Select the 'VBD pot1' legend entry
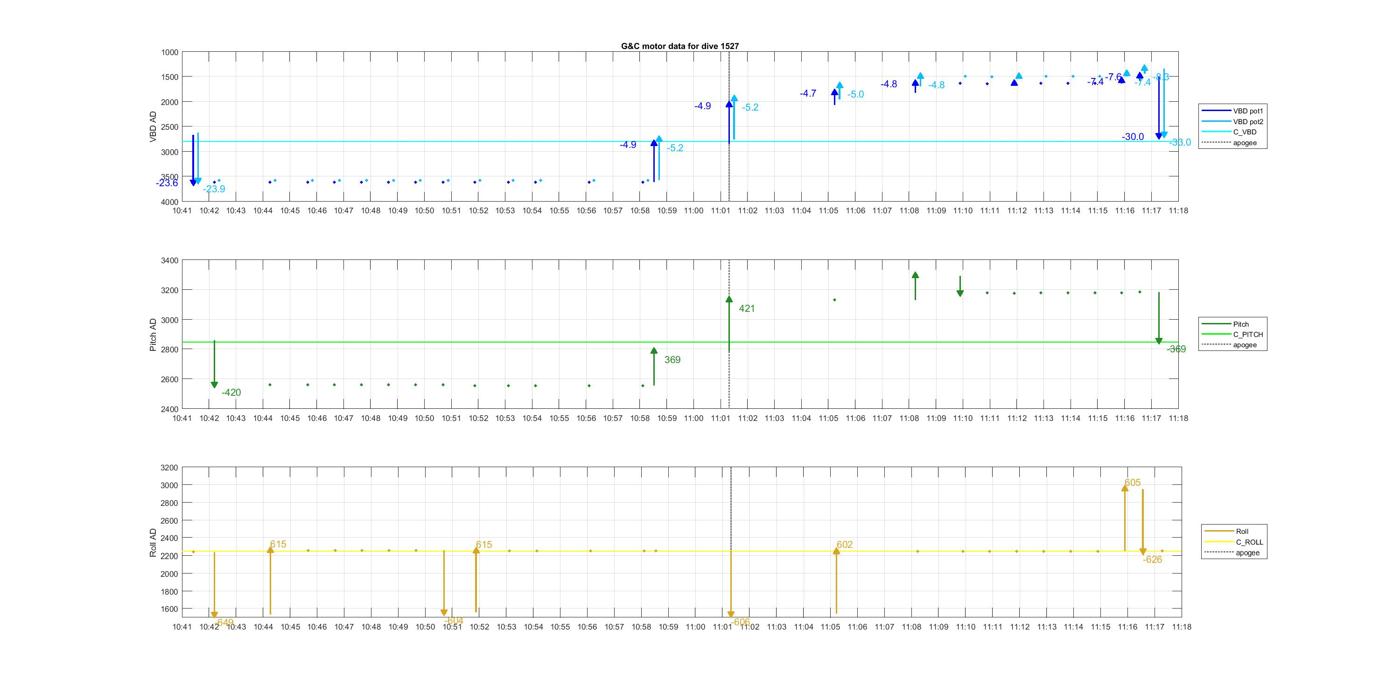 coord(1233,111)
